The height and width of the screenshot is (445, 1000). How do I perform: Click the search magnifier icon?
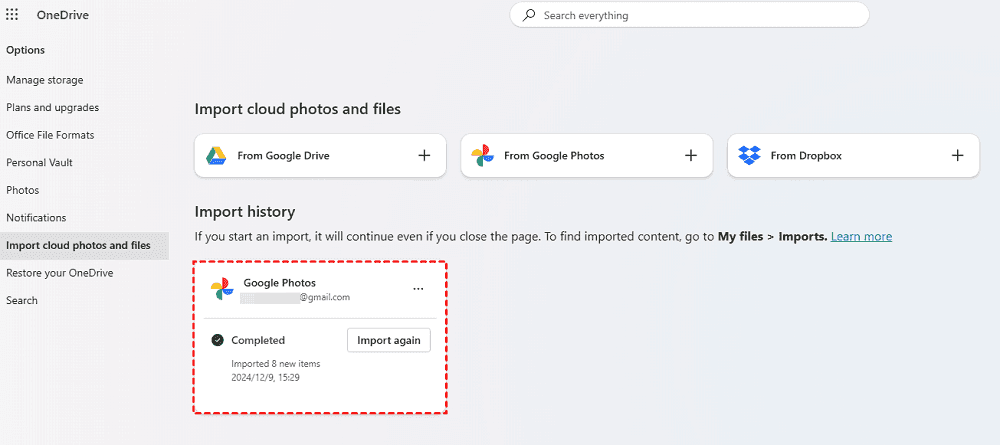point(530,15)
